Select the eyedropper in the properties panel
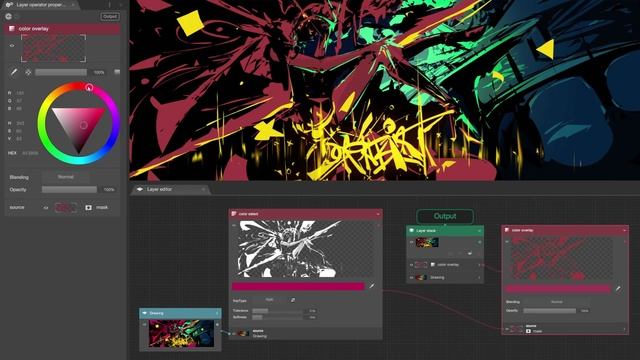The height and width of the screenshot is (360, 640). coord(14,72)
